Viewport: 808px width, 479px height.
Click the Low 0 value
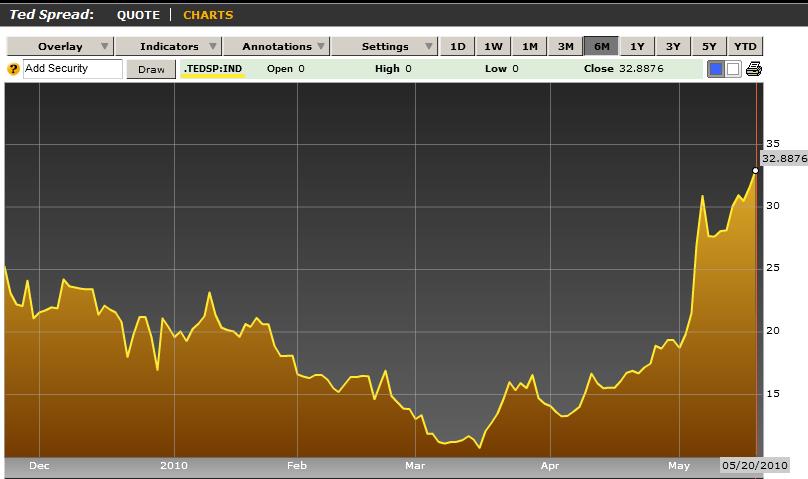tap(501, 69)
